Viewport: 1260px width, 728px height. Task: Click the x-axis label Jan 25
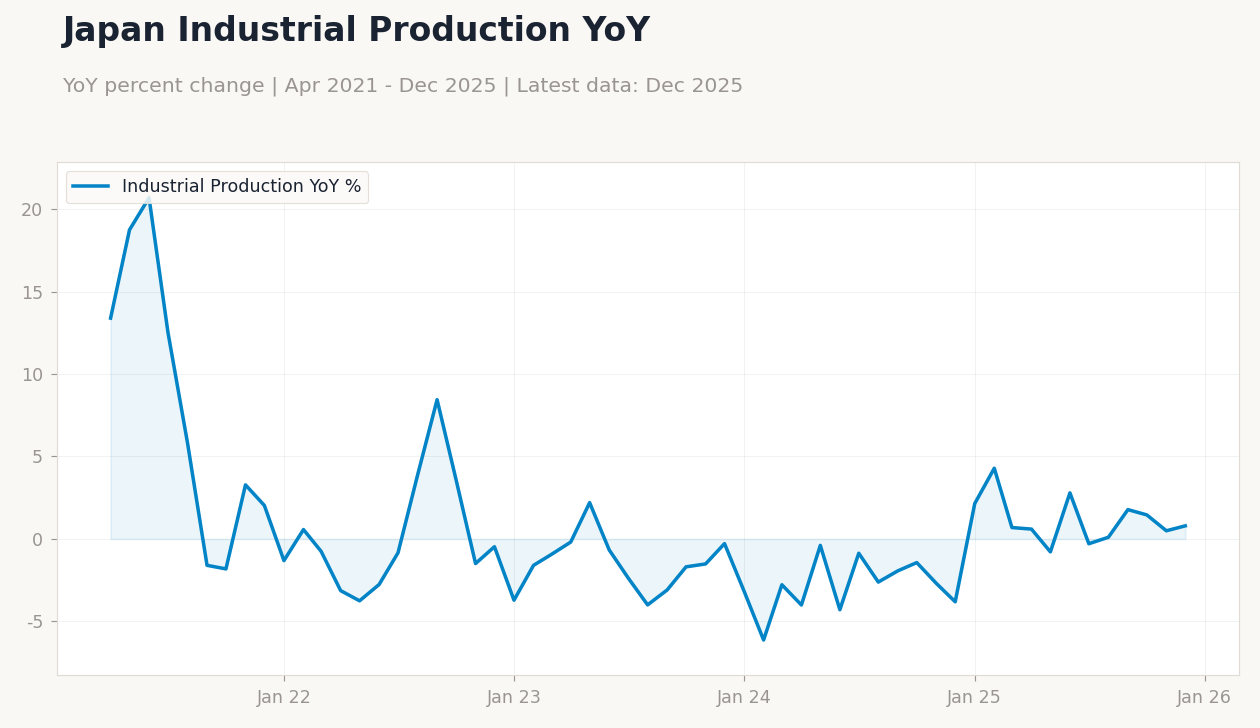pyautogui.click(x=974, y=698)
